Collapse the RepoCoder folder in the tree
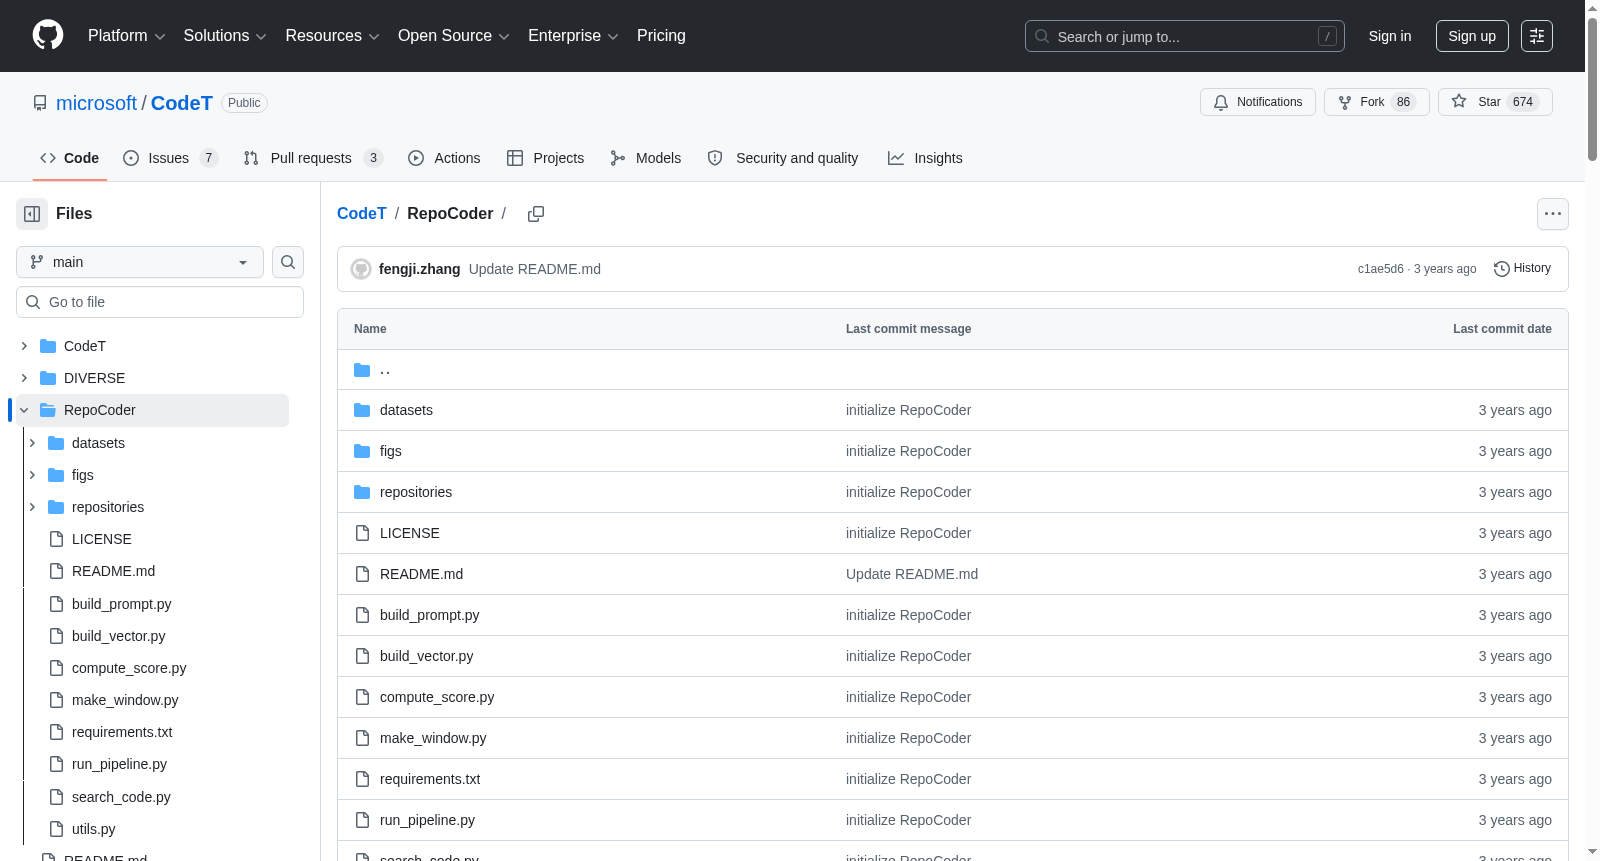 pyautogui.click(x=24, y=410)
